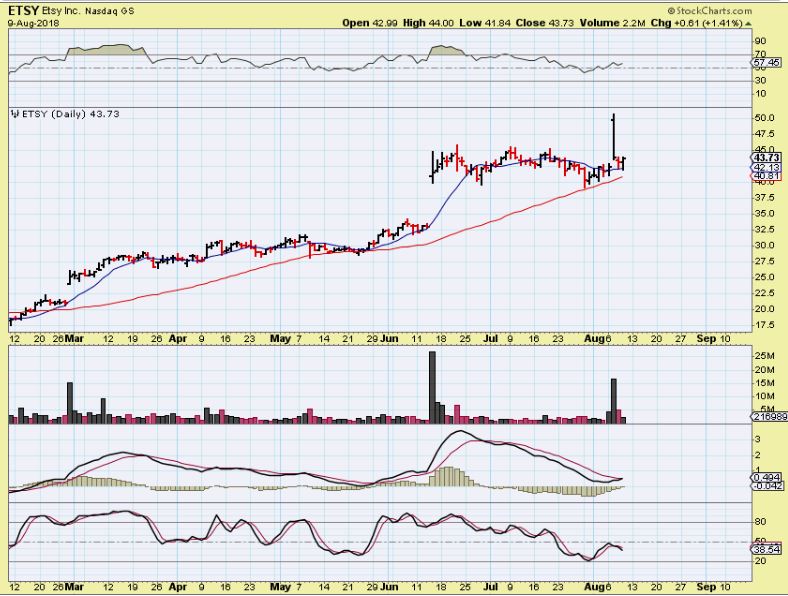Click the tall price spike bar above 50
This screenshot has width=788, height=596.
[x=614, y=136]
